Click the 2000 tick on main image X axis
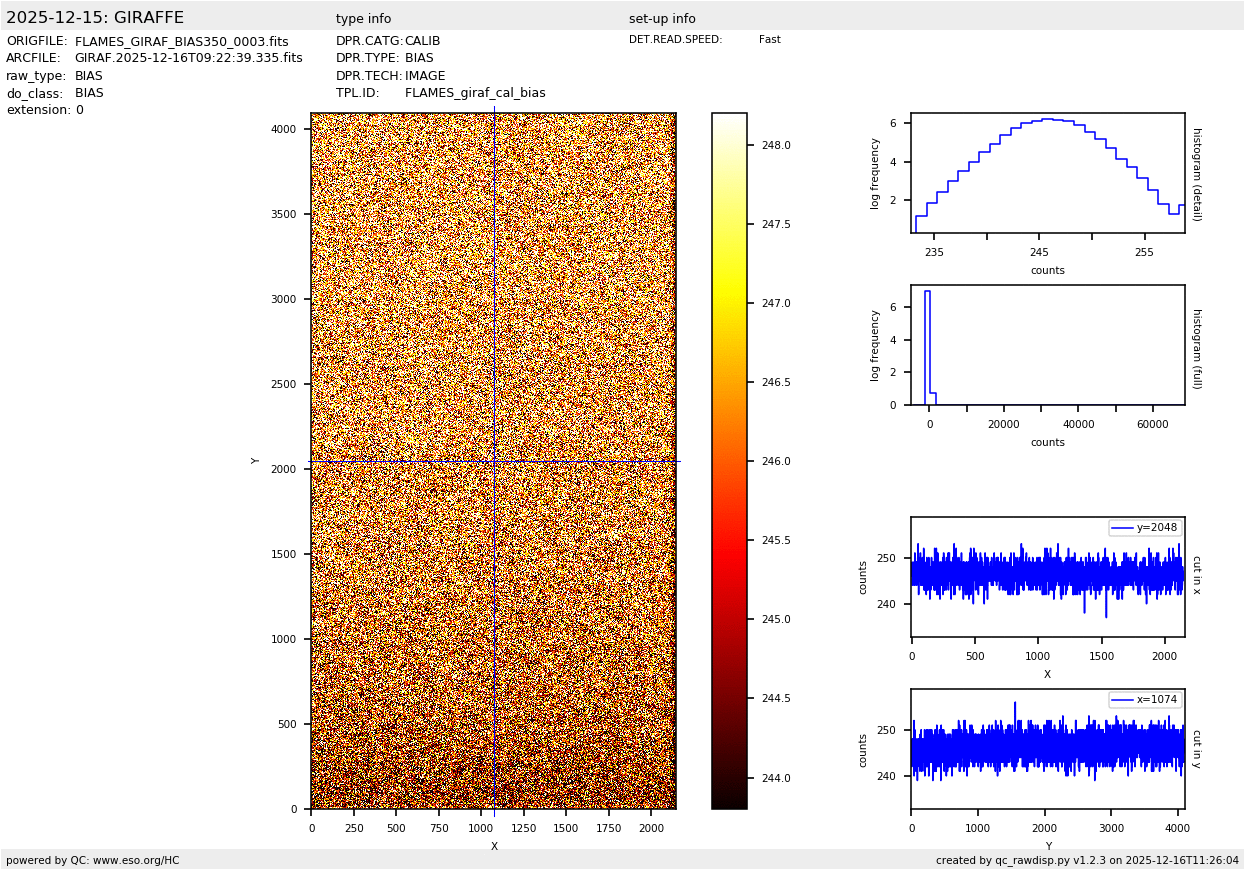The image size is (1245, 870). [651, 828]
